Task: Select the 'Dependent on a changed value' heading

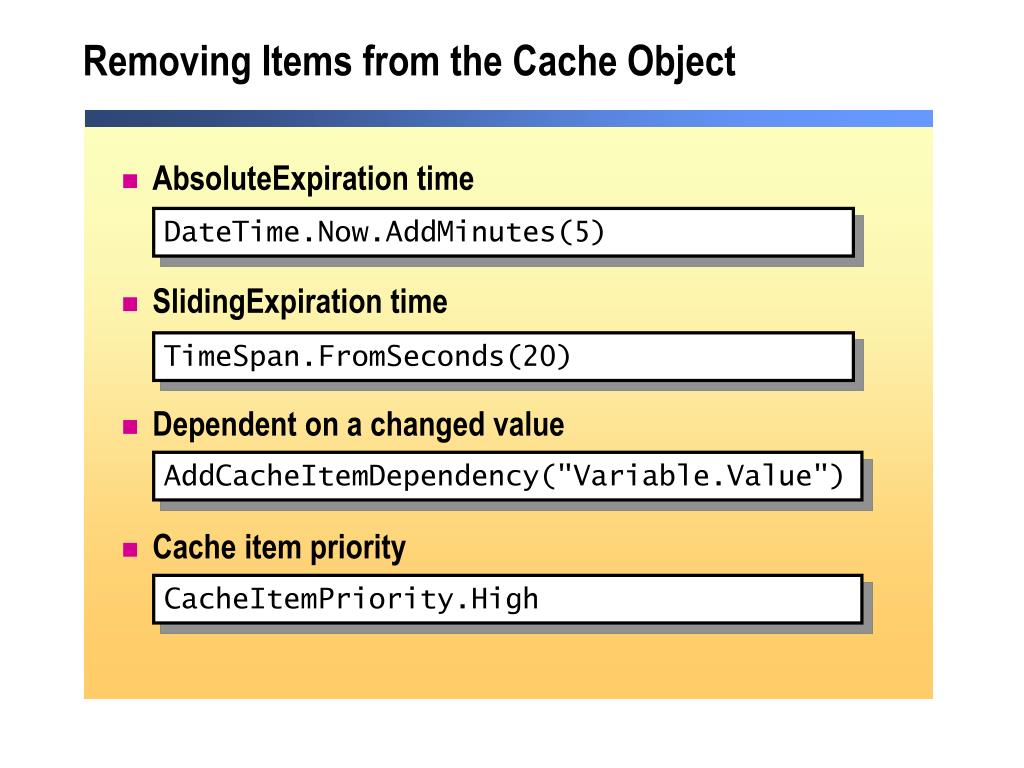Action: tap(358, 425)
